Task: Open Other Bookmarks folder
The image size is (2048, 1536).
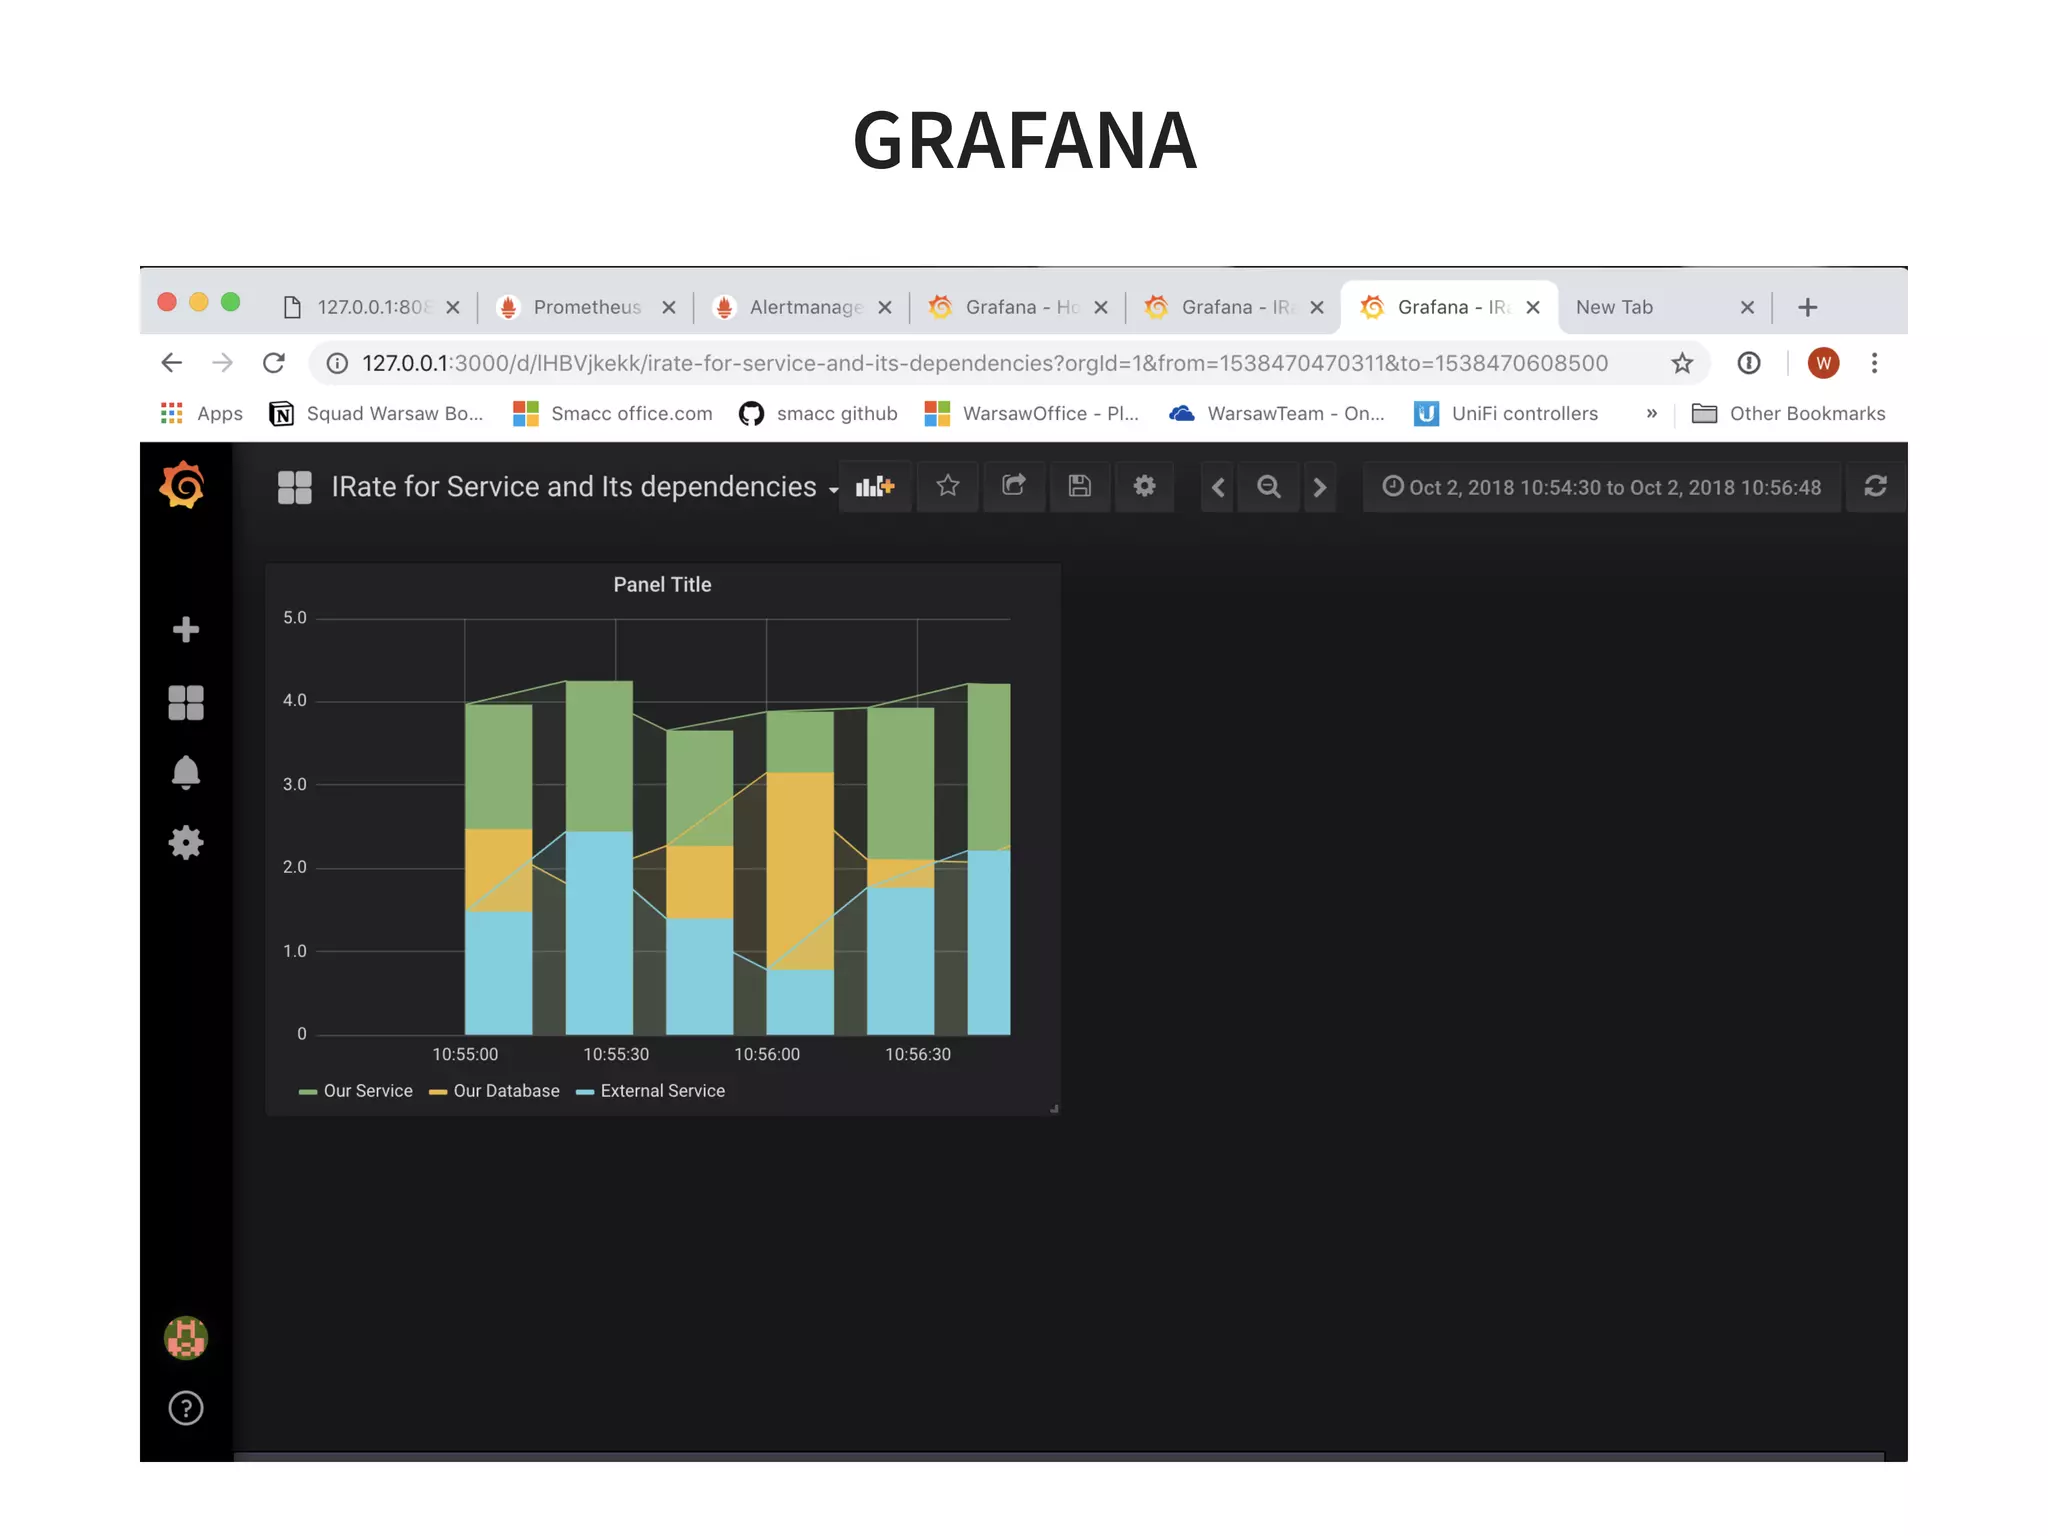Action: [x=1788, y=413]
